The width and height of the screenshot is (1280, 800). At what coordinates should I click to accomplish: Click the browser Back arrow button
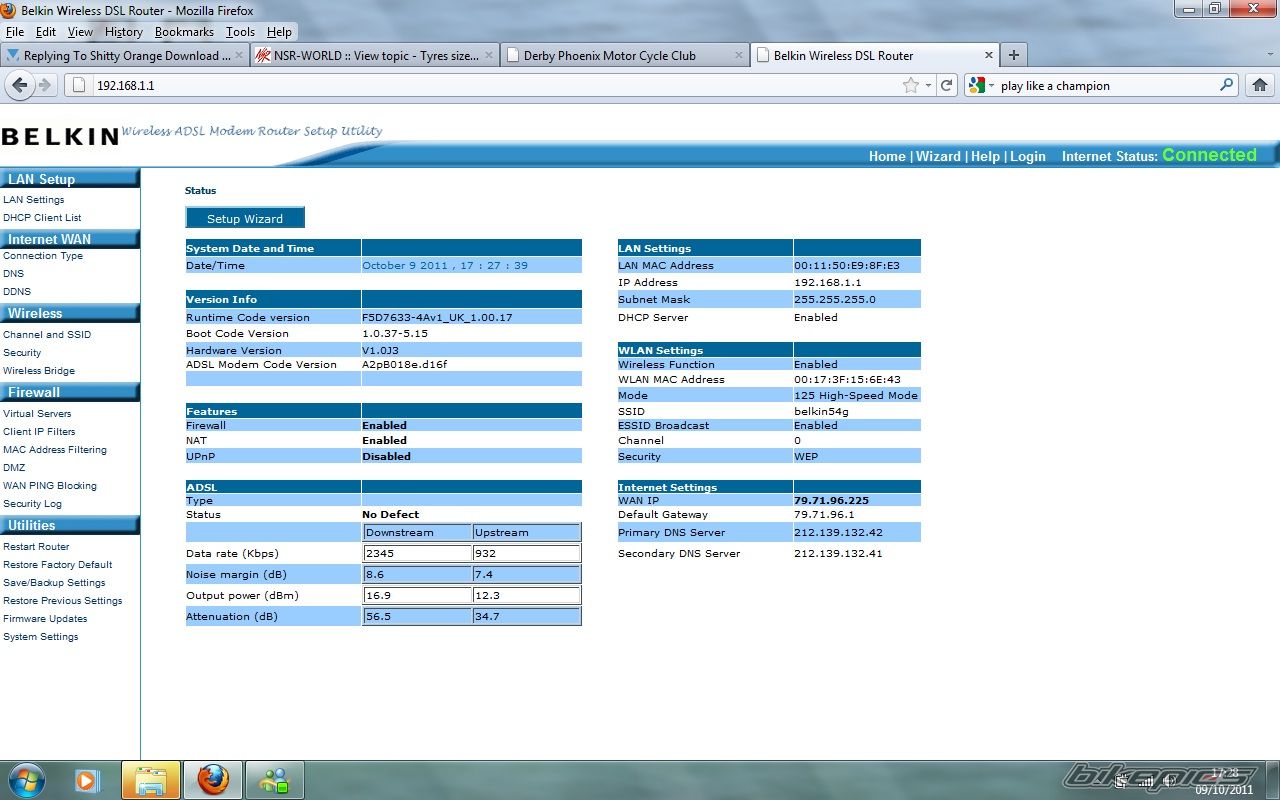point(19,86)
